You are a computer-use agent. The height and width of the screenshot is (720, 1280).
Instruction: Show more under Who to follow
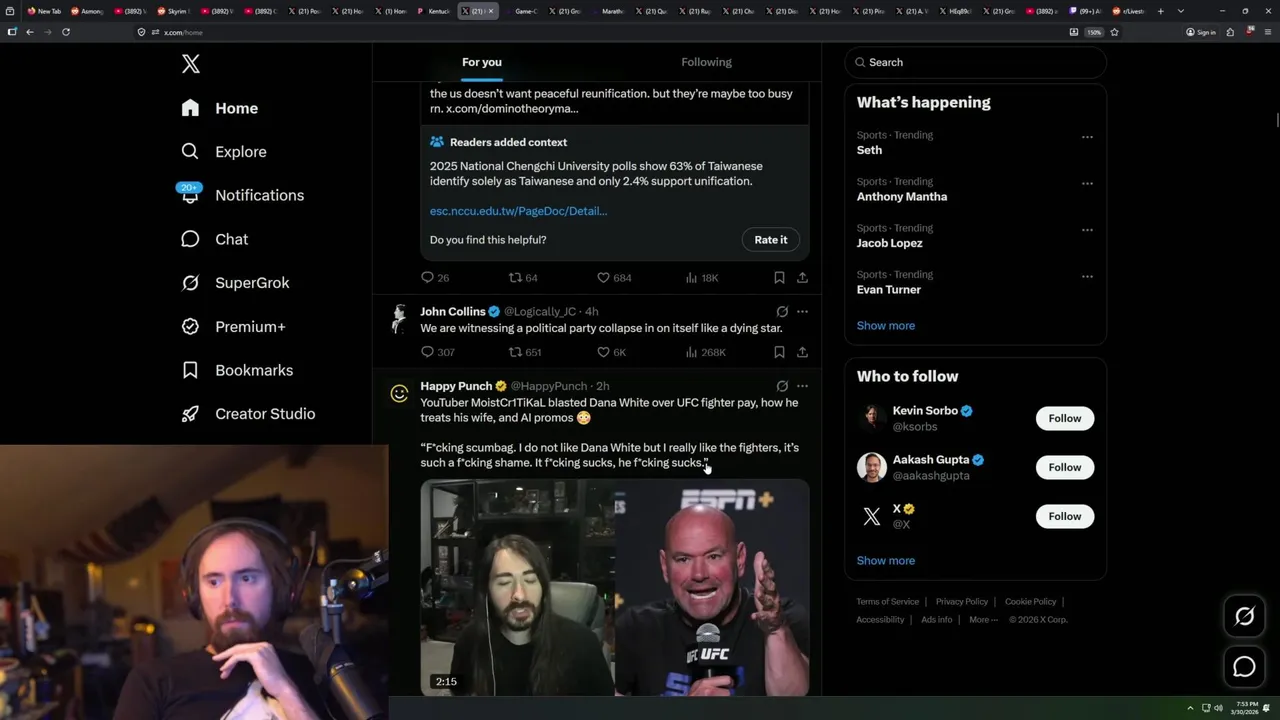tap(886, 561)
